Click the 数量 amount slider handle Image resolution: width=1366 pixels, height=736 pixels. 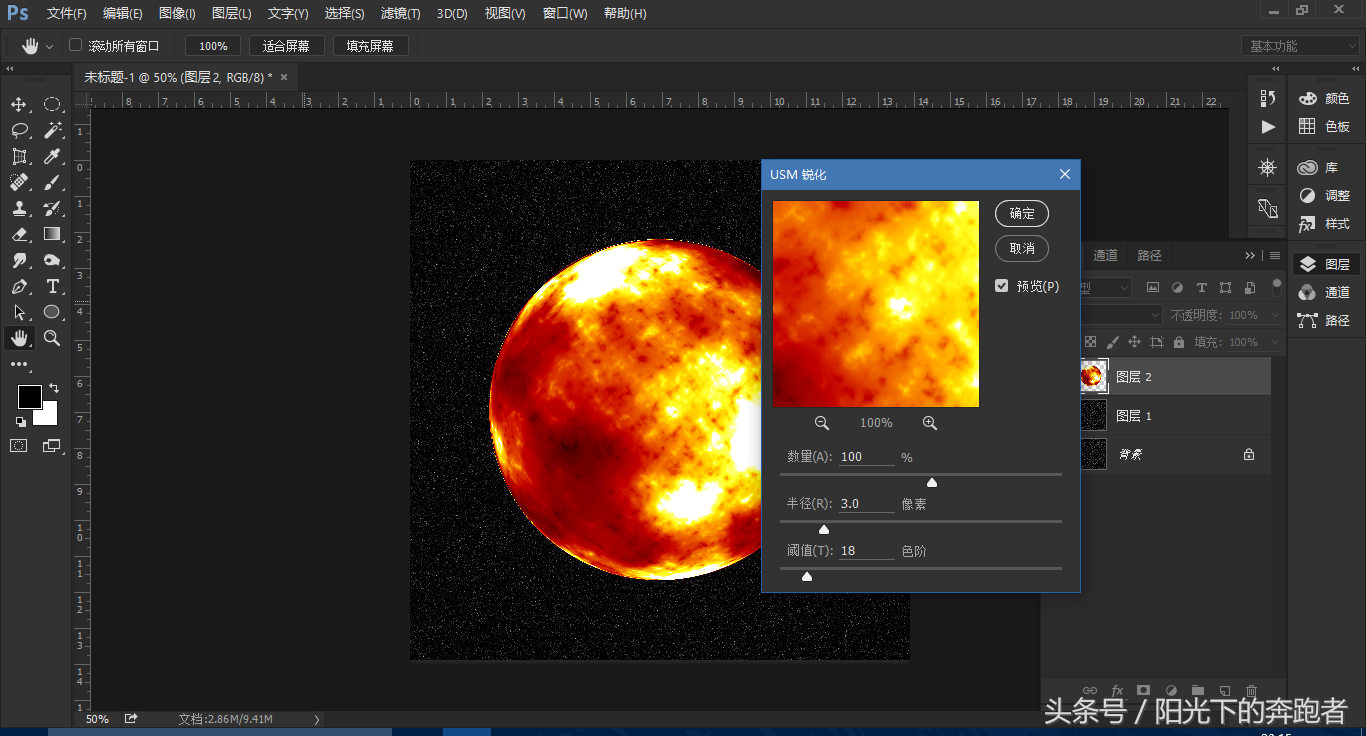click(x=932, y=483)
